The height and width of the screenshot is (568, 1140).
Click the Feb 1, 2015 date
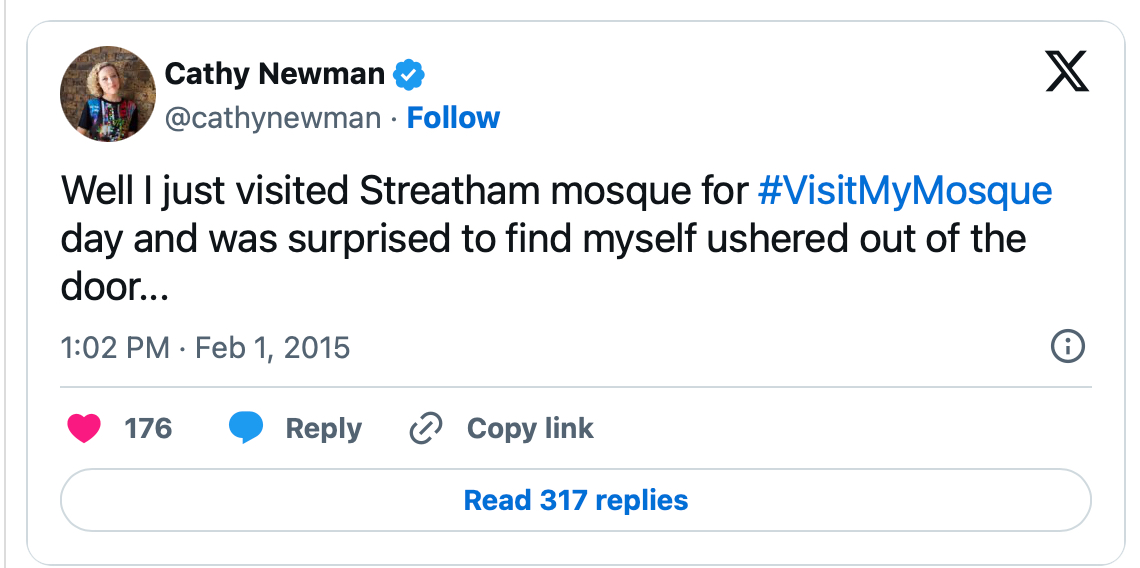272,348
